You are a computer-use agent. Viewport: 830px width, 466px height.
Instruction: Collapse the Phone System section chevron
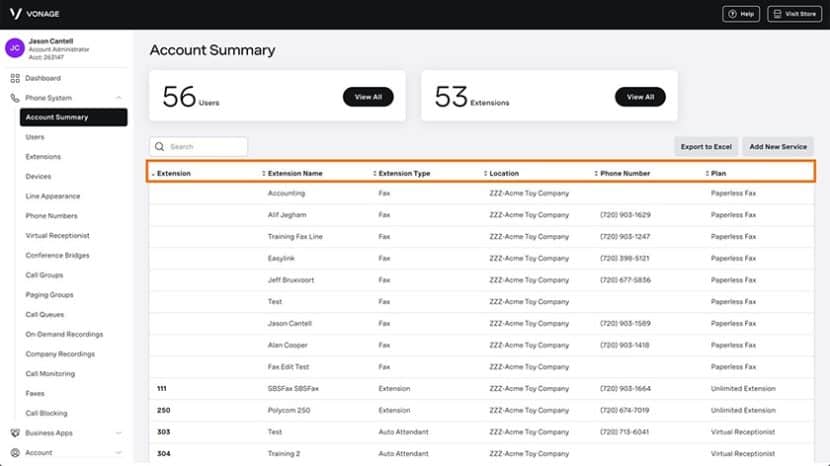(119, 98)
